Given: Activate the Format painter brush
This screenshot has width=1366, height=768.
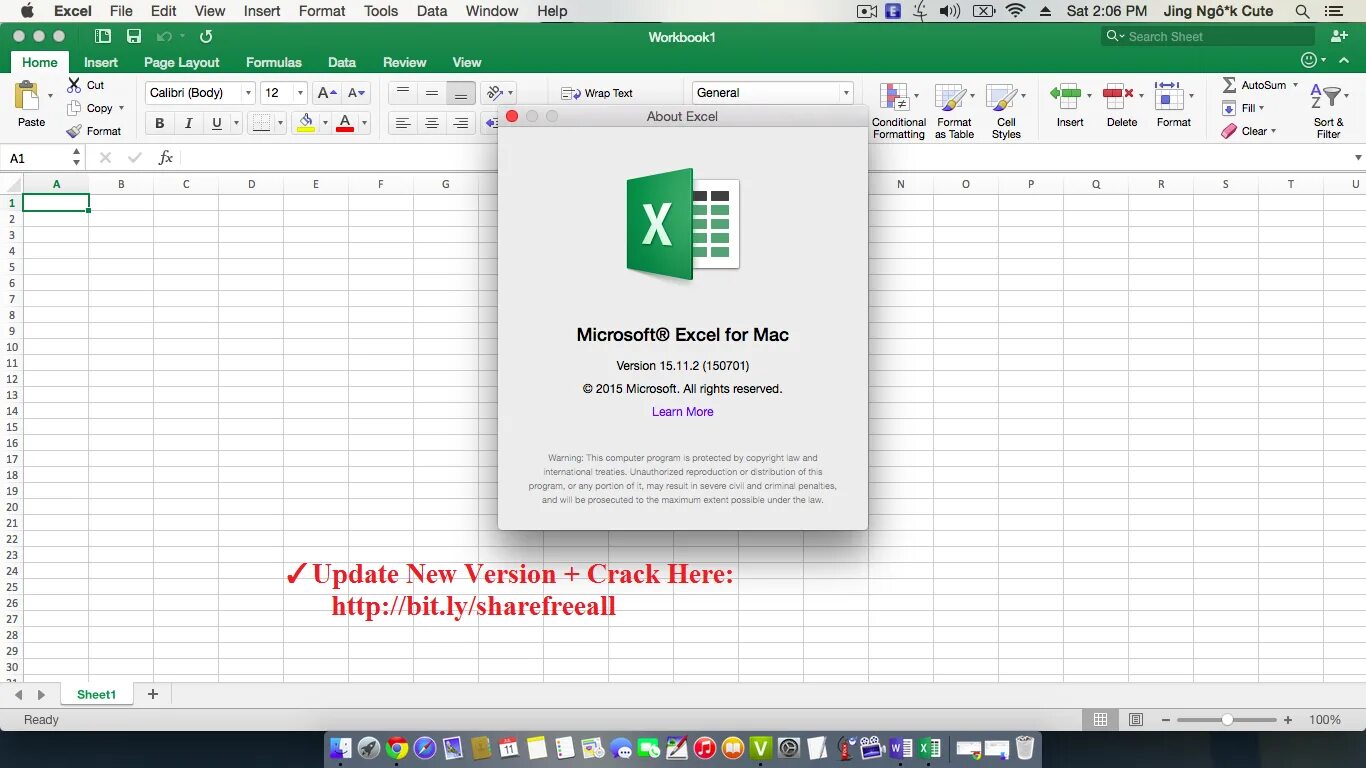Looking at the screenshot, I should point(74,131).
